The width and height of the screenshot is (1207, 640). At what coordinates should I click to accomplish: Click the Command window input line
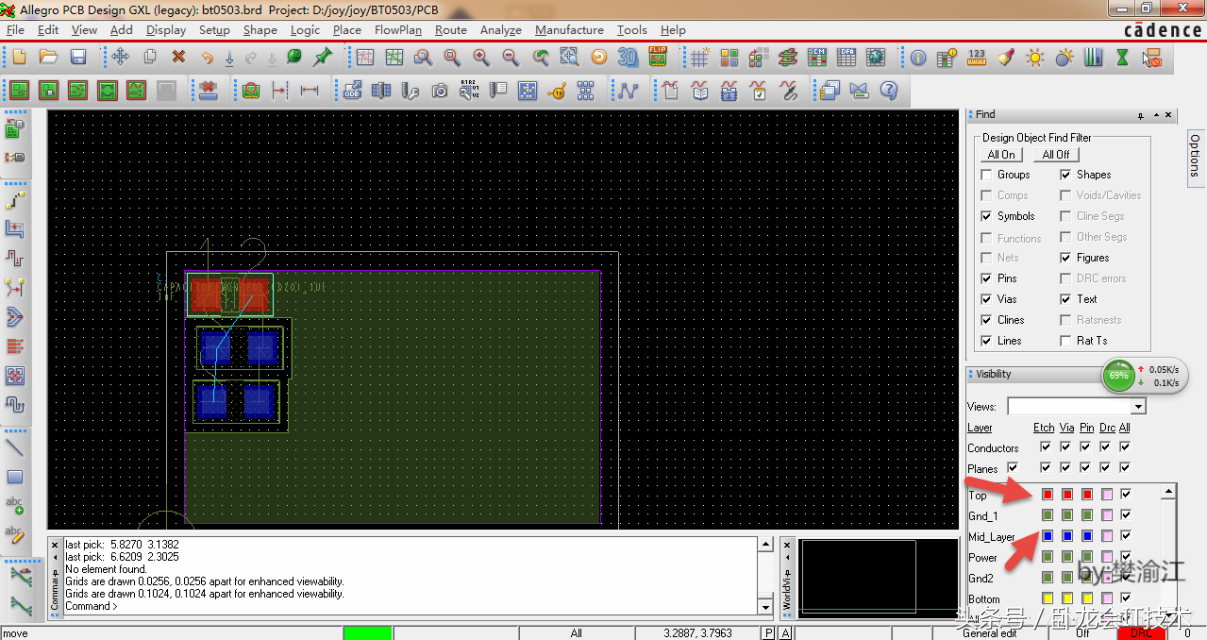[409, 606]
